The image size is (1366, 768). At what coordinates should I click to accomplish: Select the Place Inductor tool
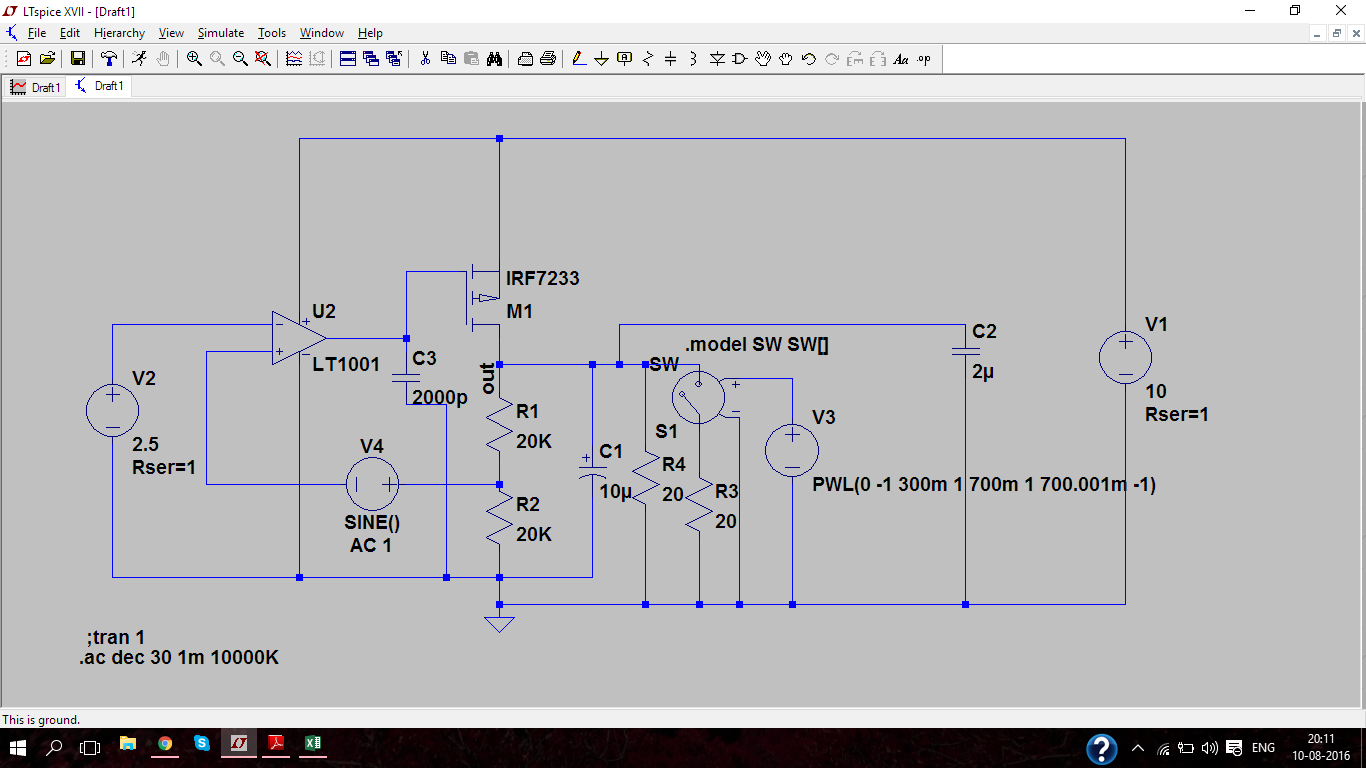[694, 59]
